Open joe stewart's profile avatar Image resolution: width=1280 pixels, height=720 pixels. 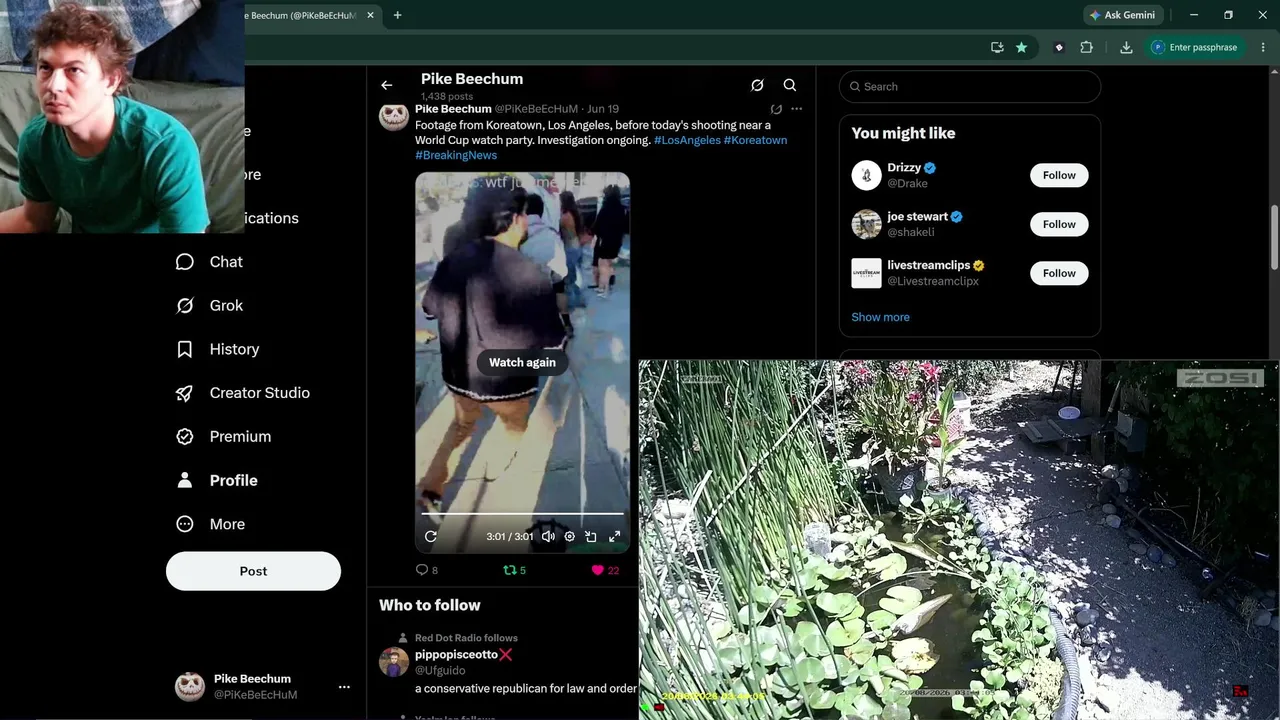click(866, 224)
